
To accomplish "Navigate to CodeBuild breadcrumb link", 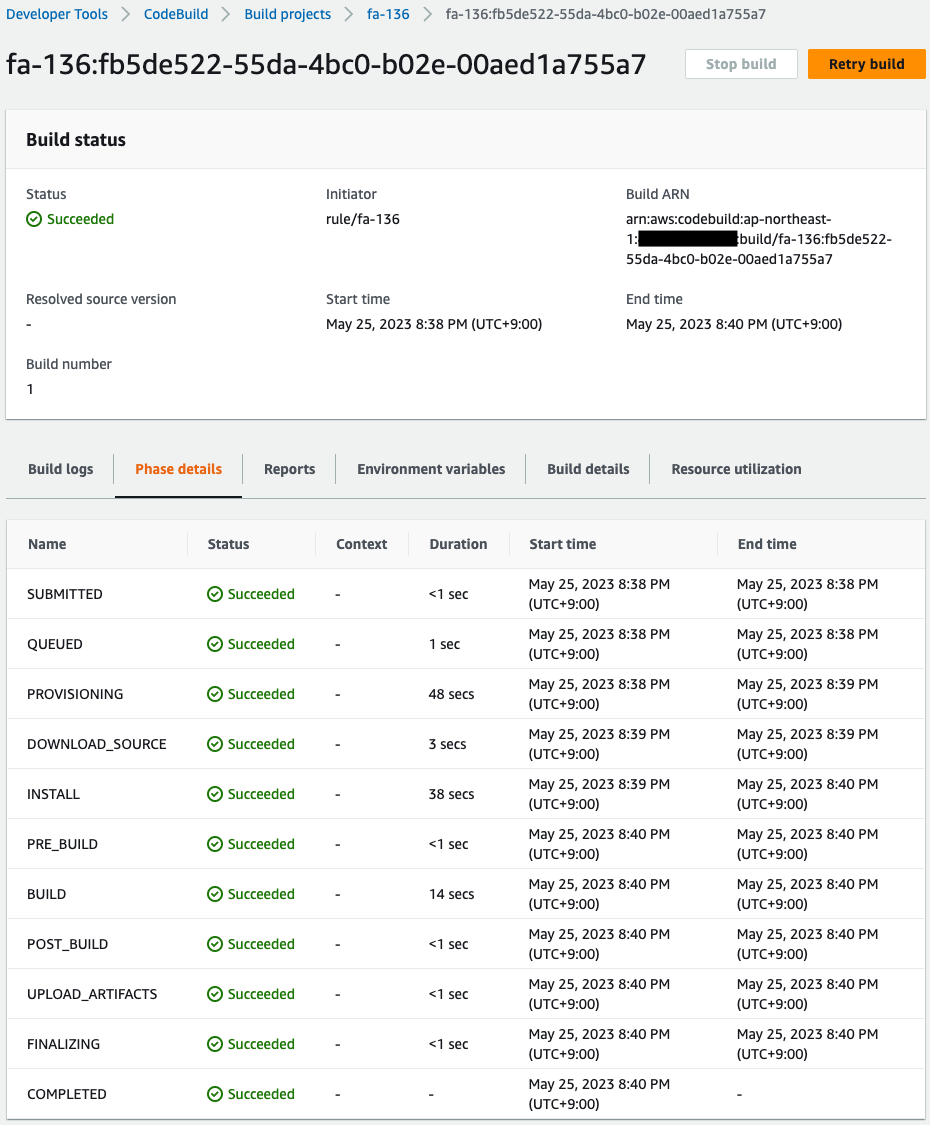I will (x=176, y=15).
